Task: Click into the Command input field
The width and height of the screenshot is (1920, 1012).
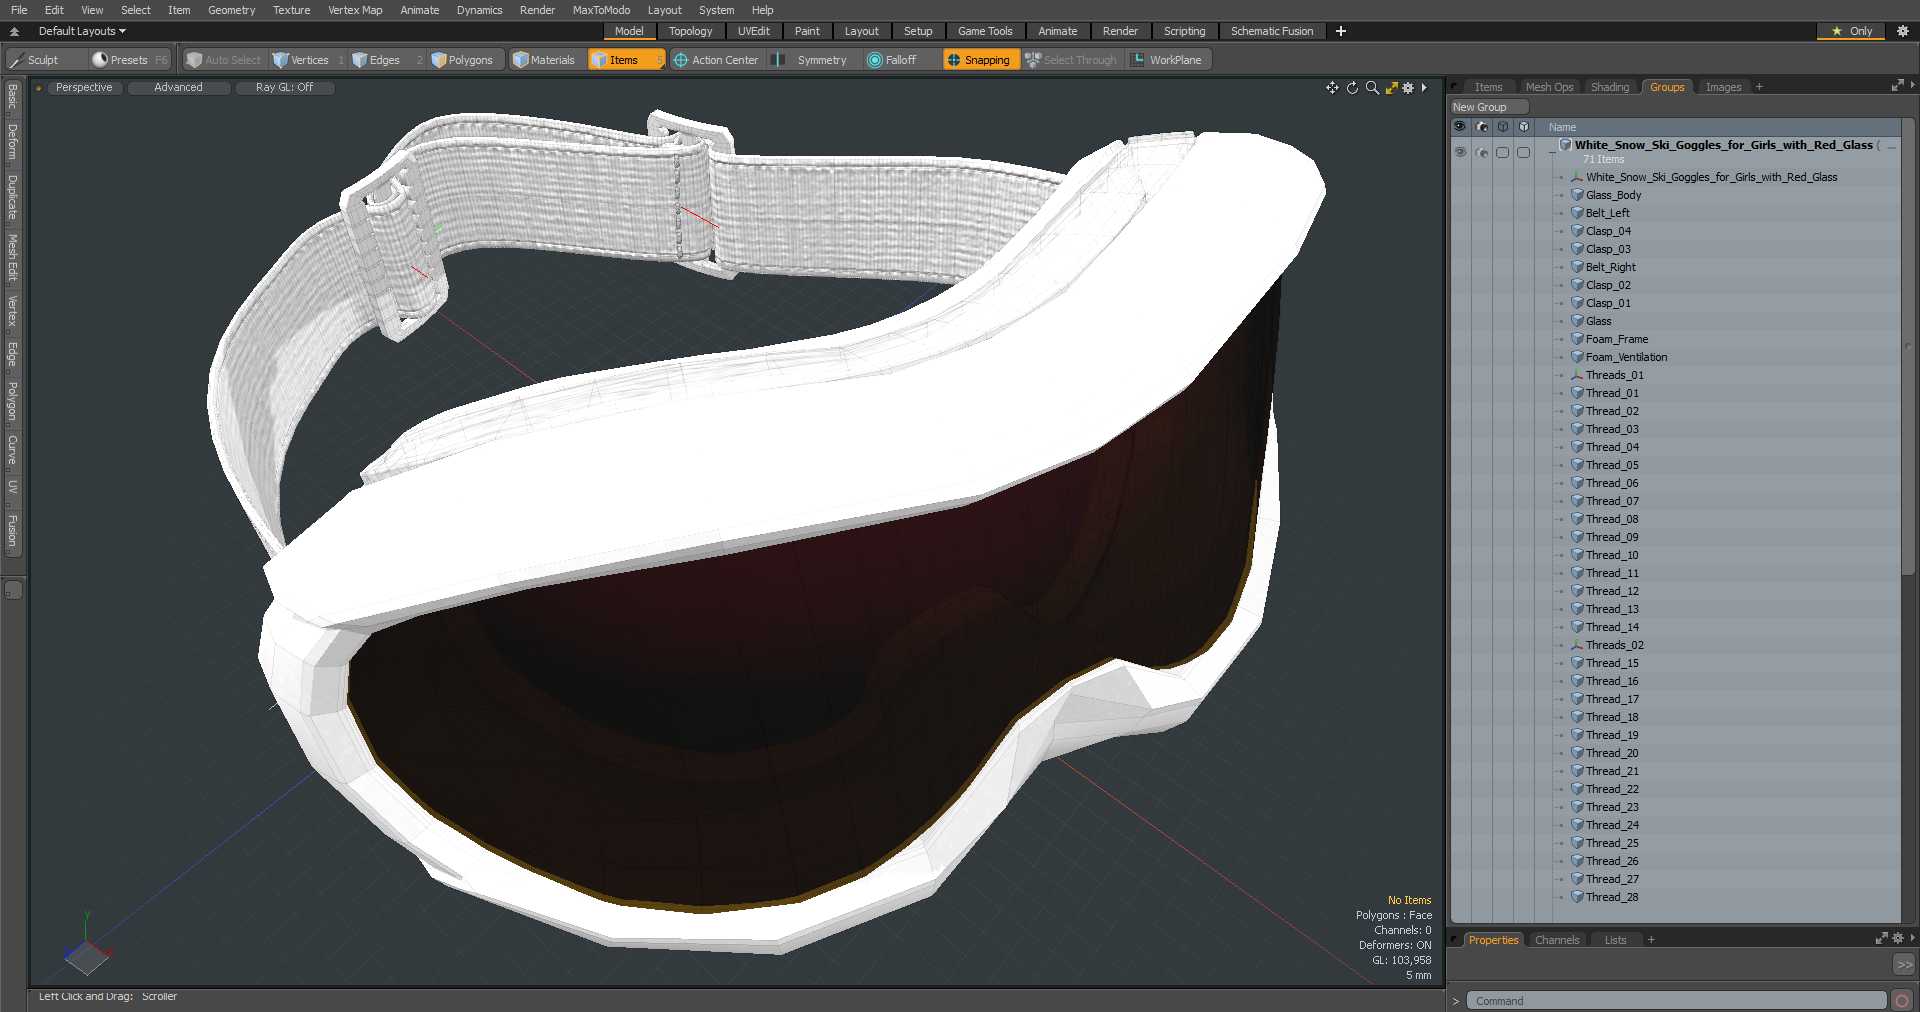Action: 1676,1000
